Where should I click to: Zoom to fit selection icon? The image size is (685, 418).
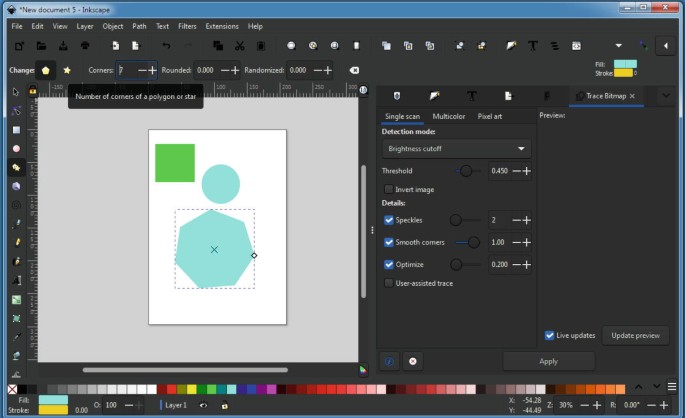[x=291, y=45]
